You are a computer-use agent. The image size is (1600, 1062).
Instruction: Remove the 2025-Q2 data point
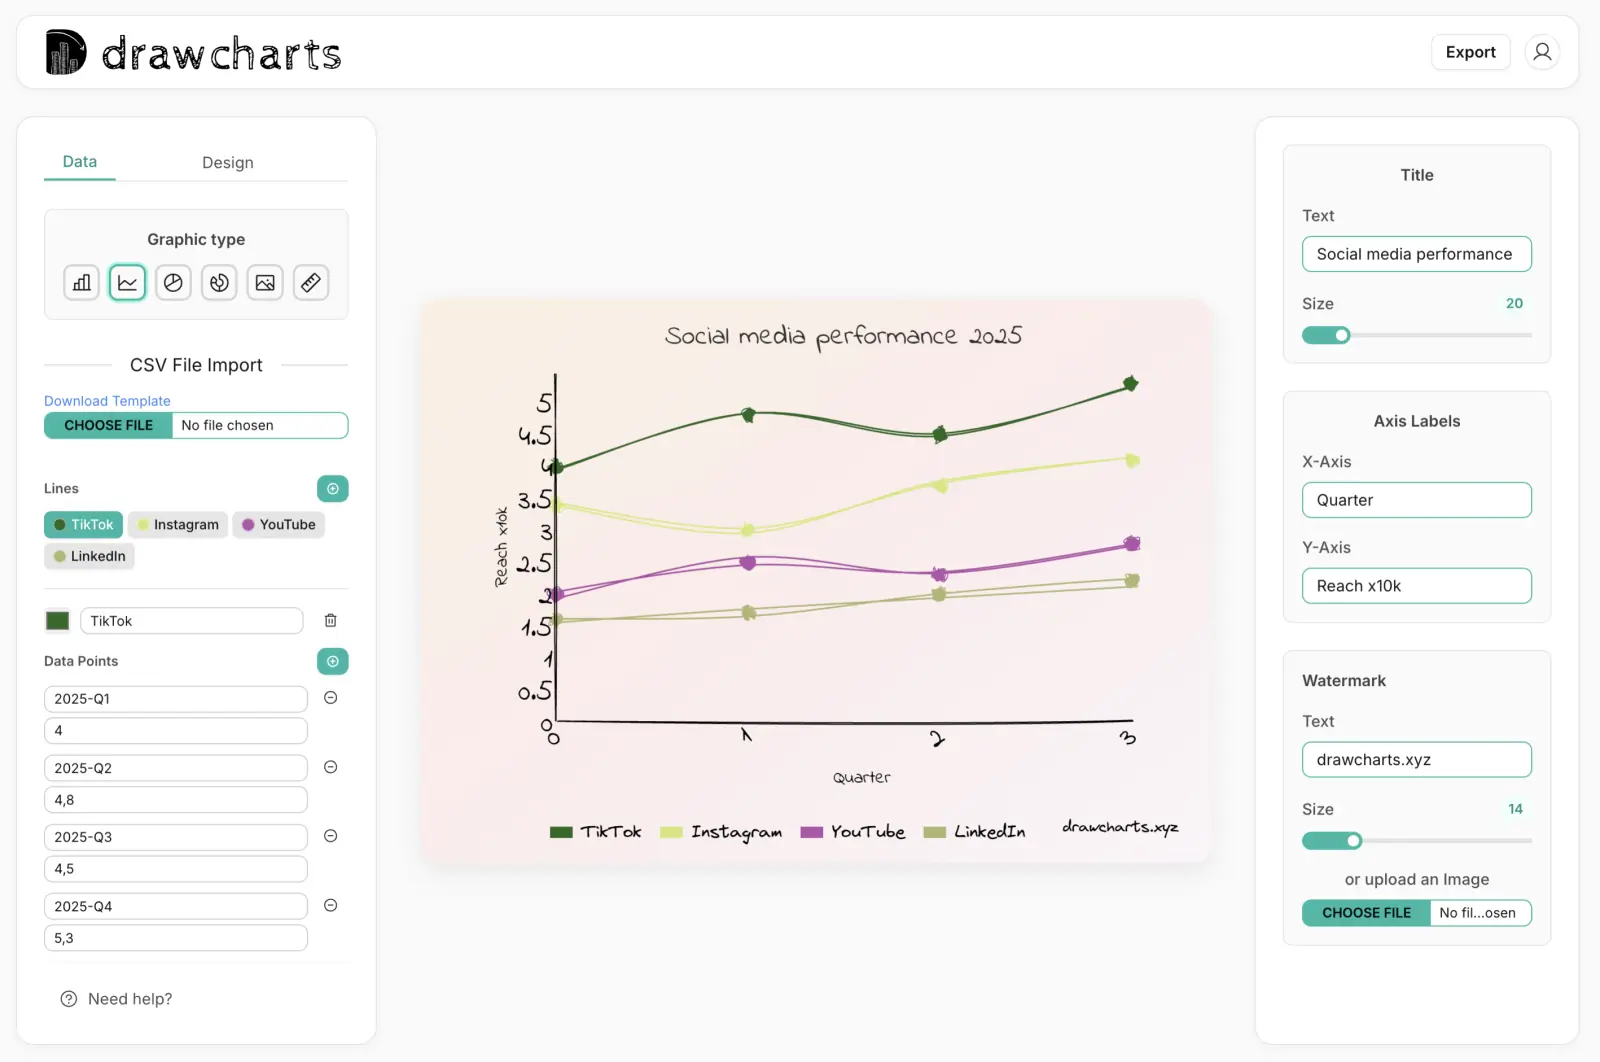pyautogui.click(x=330, y=767)
